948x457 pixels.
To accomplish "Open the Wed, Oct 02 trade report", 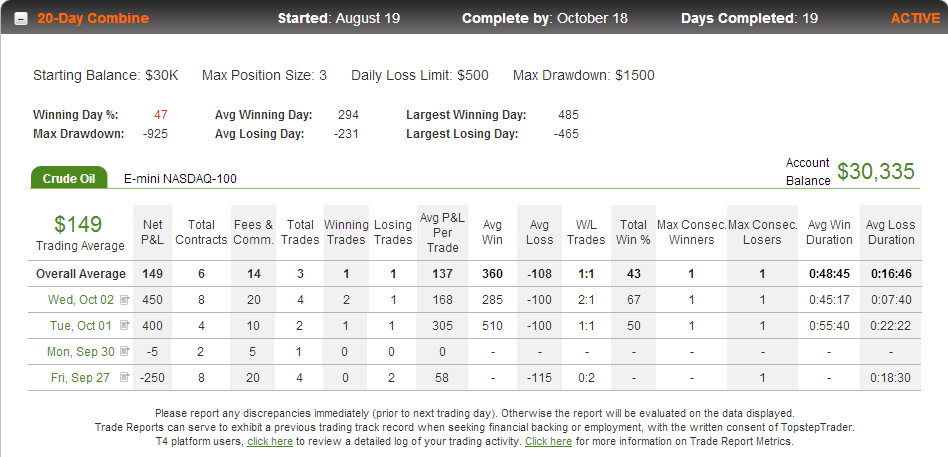I will pos(81,300).
